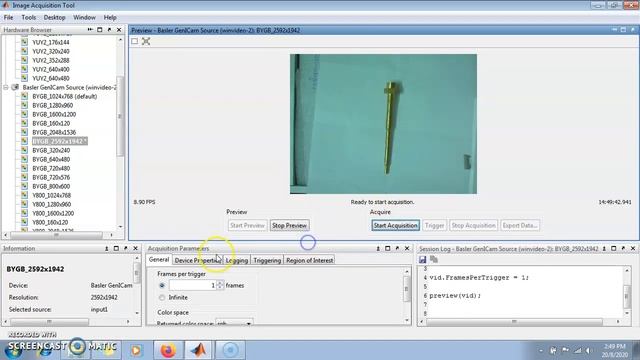
Task: Click the fit-to-window icon in Preview toolbar
Action: click(x=146, y=41)
